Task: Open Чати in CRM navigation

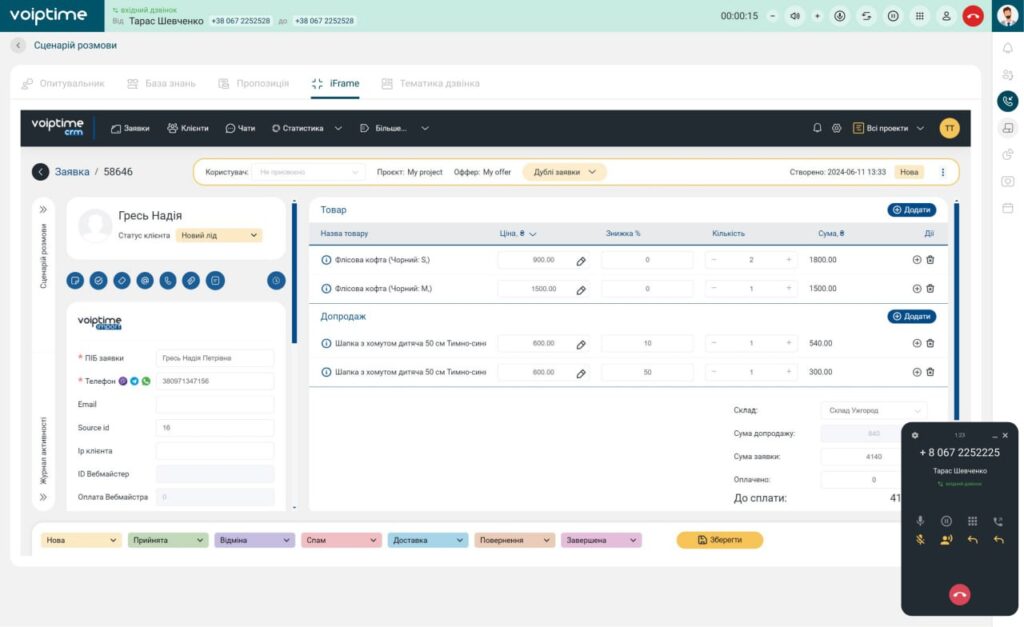Action: point(240,129)
